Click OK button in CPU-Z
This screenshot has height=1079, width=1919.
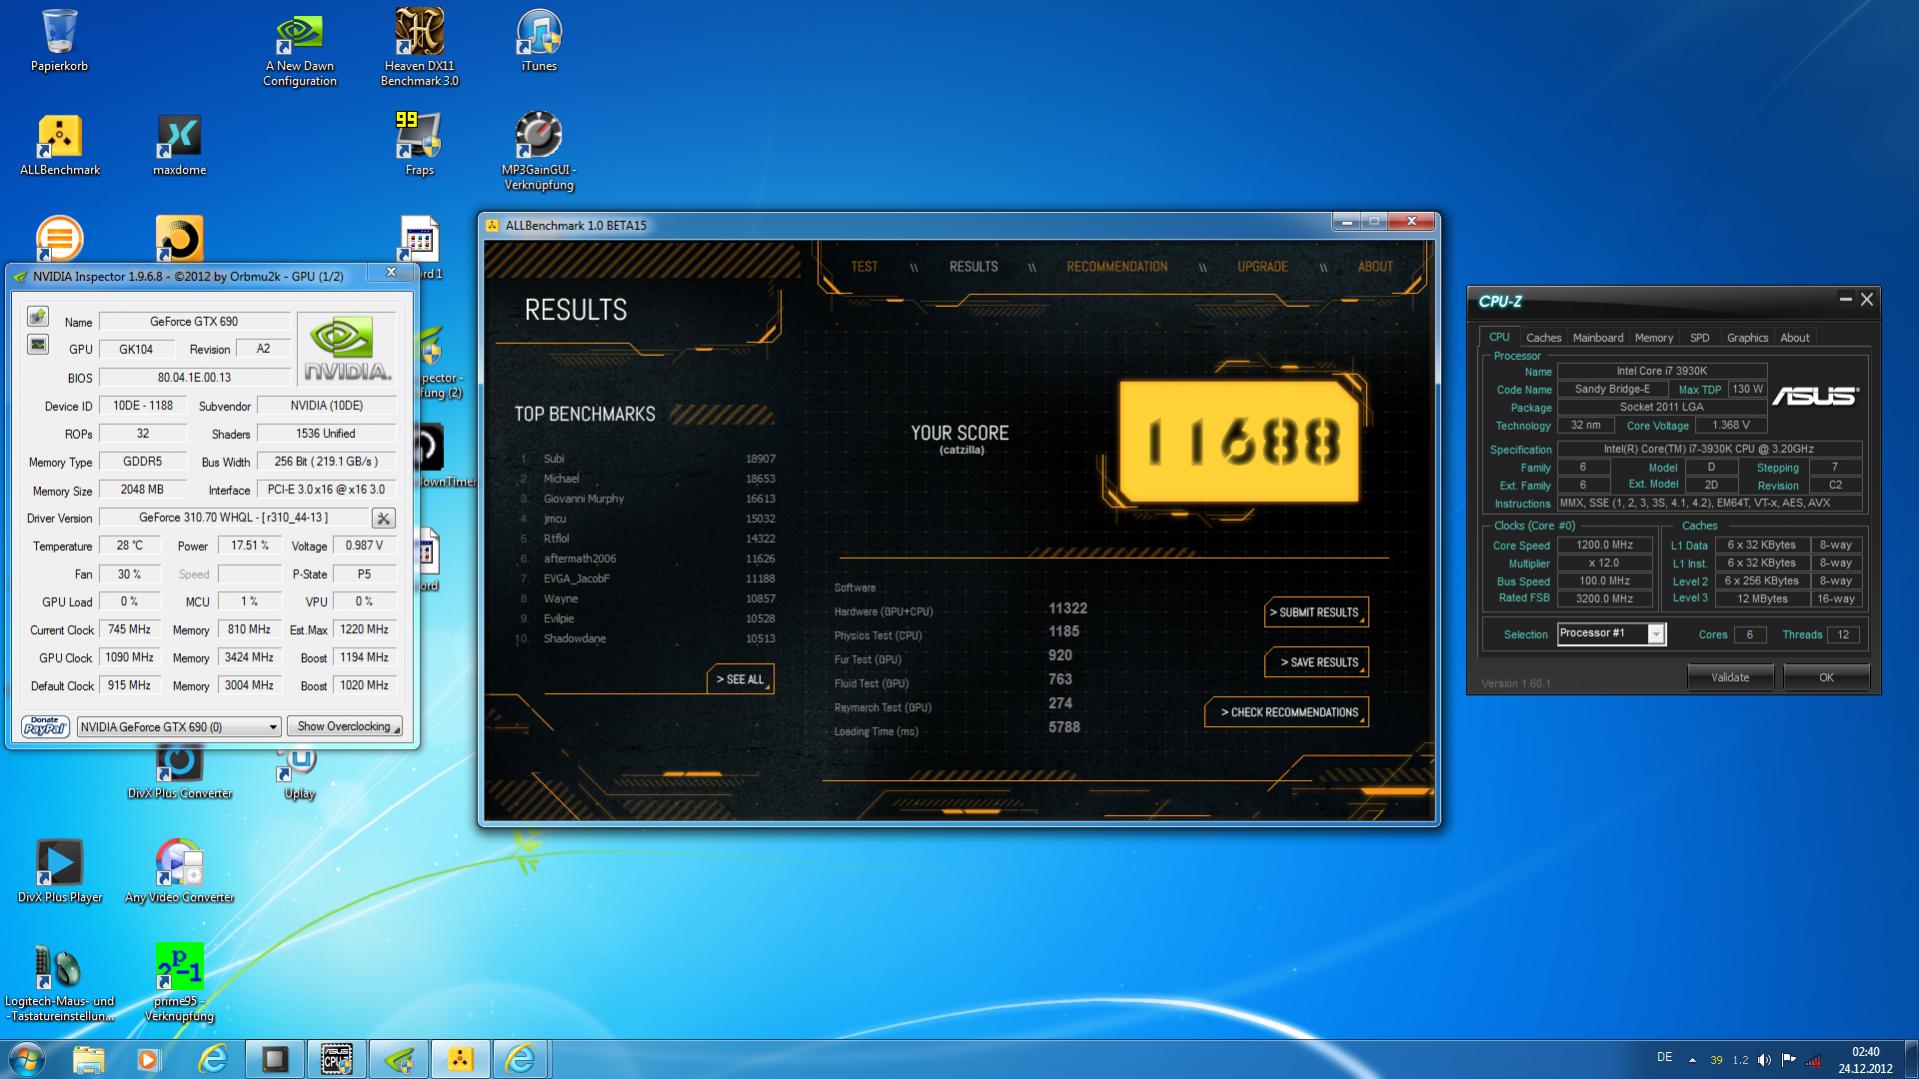tap(1826, 677)
